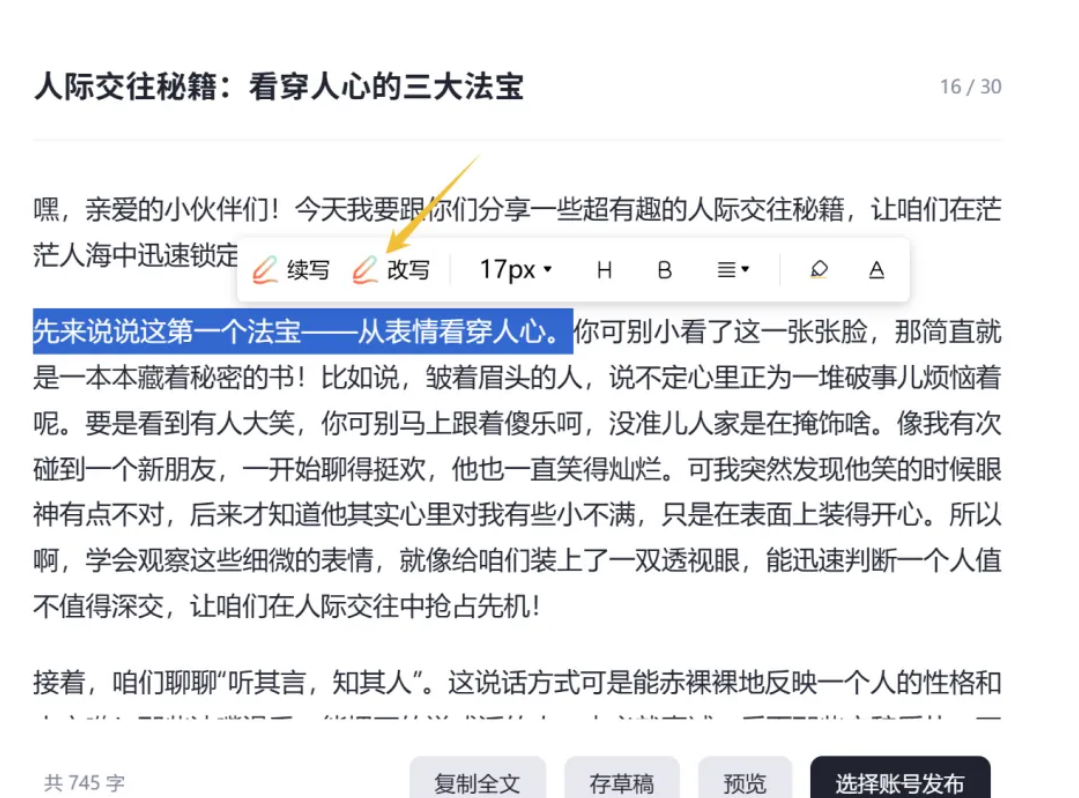Click the text 你可别小看了这一张张脸
This screenshot has height=798, width=1079.
(721, 332)
